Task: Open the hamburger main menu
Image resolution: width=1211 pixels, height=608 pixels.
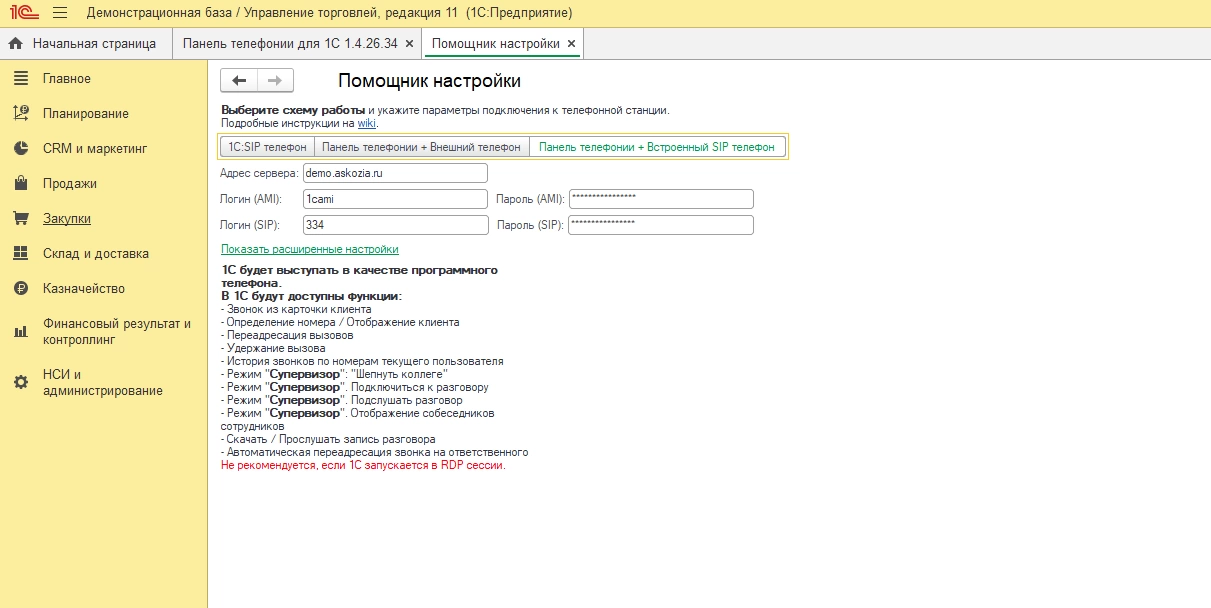Action: (60, 13)
